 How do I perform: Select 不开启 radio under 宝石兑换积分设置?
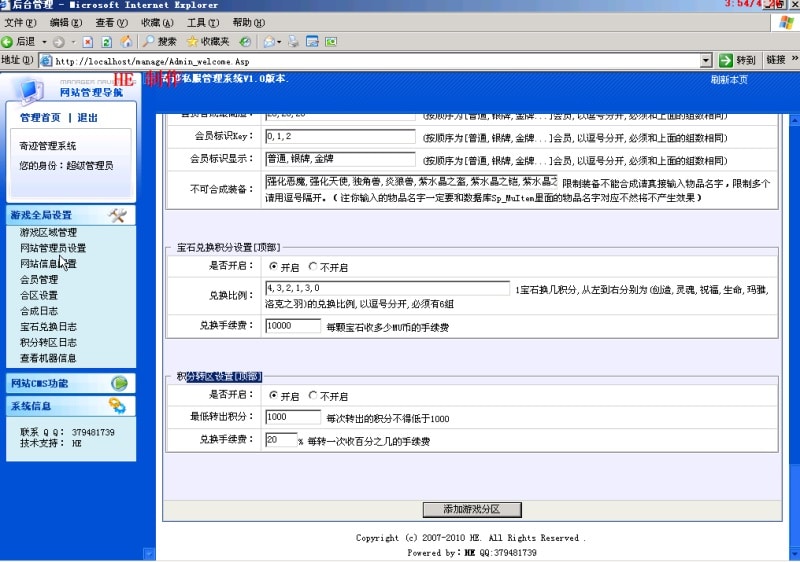[313, 267]
